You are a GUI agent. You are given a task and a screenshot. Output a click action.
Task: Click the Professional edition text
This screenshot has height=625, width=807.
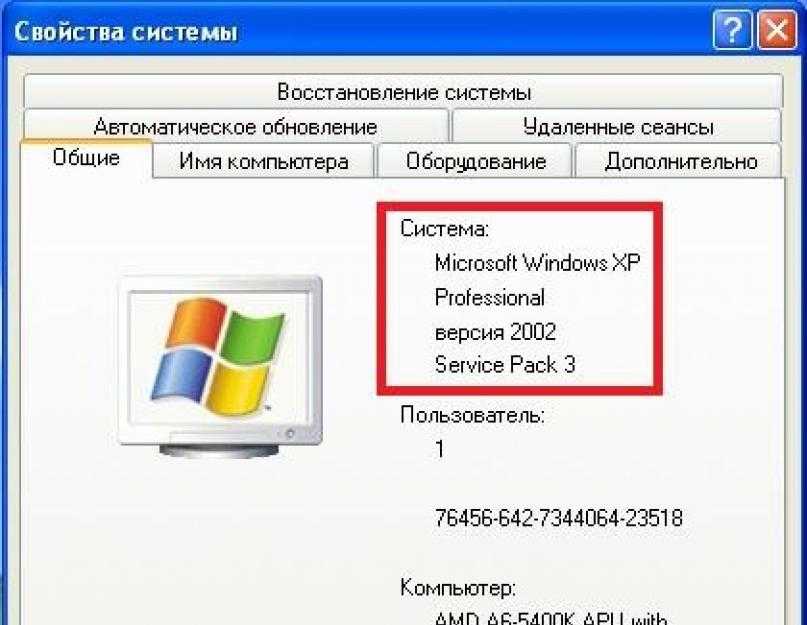(x=489, y=298)
